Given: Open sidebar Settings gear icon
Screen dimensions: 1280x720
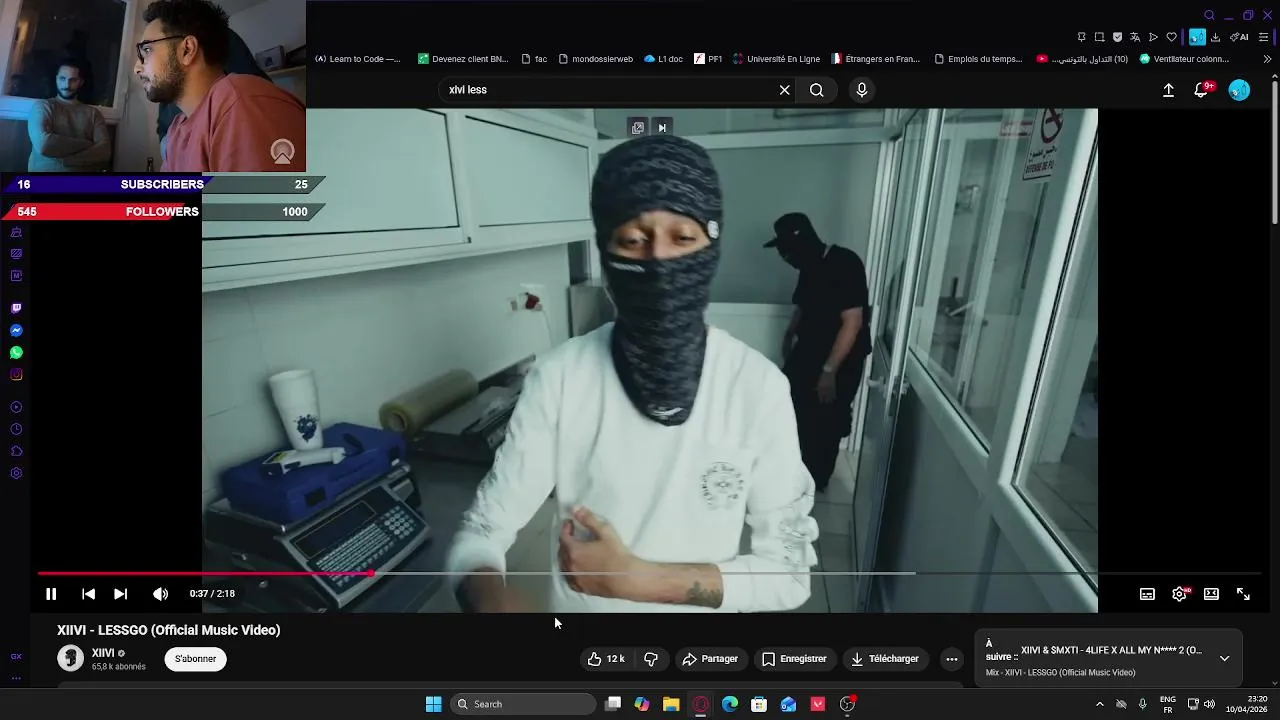Looking at the screenshot, I should pyautogui.click(x=16, y=473).
